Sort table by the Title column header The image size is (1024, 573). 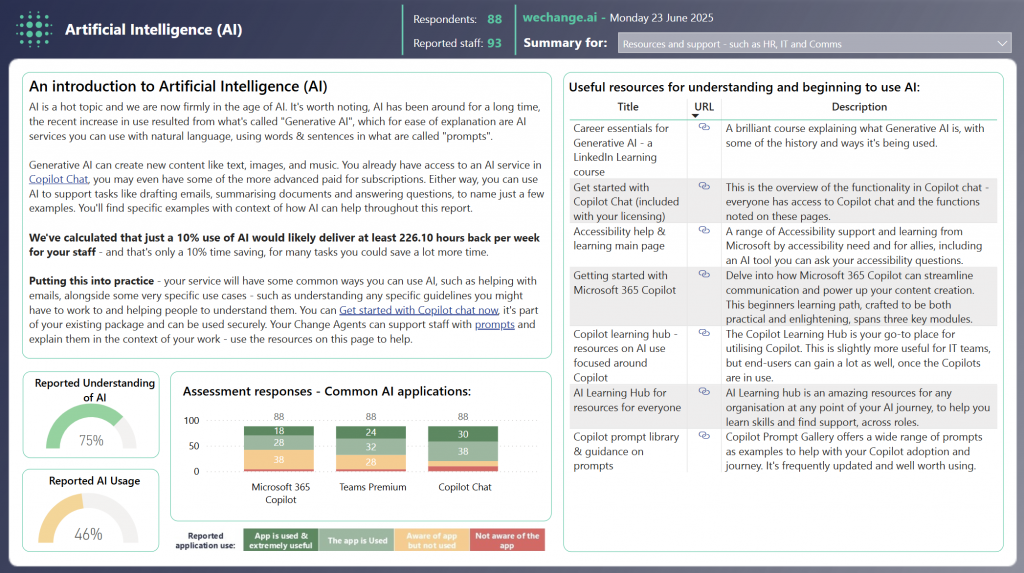coord(627,107)
